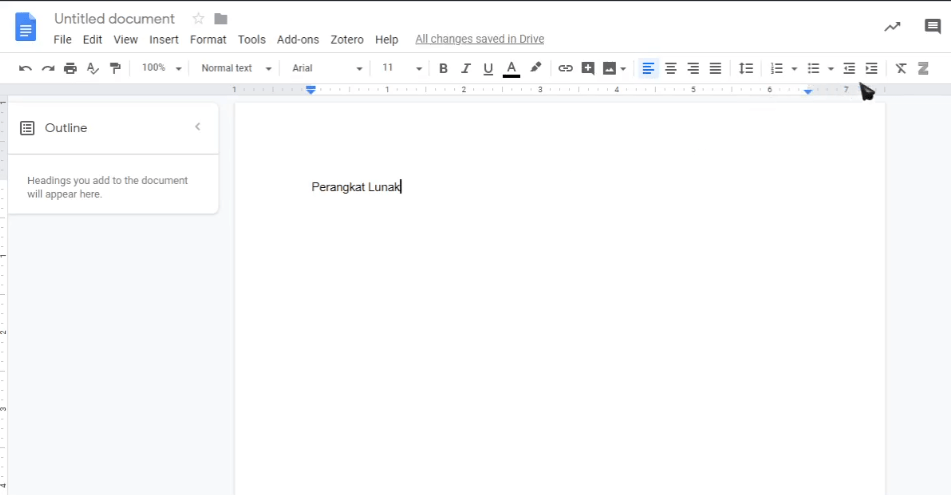Click All changes saved in Drive link
The width and height of the screenshot is (951, 495).
(x=479, y=40)
